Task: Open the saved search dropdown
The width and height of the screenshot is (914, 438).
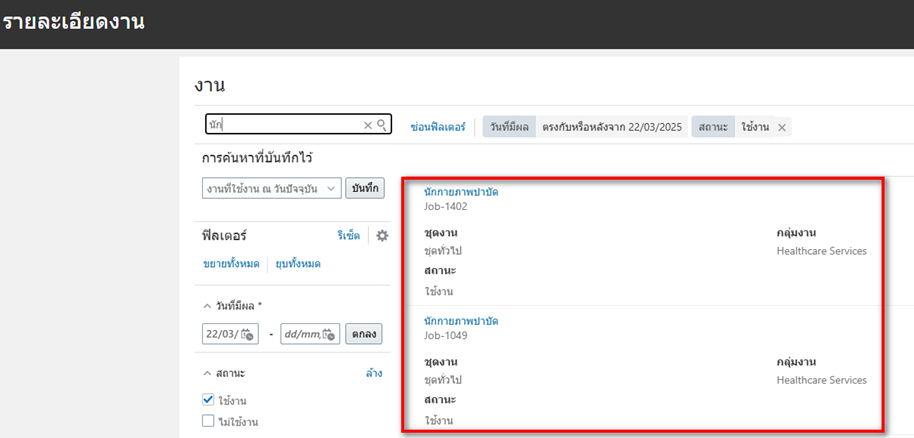Action: pyautogui.click(x=271, y=189)
